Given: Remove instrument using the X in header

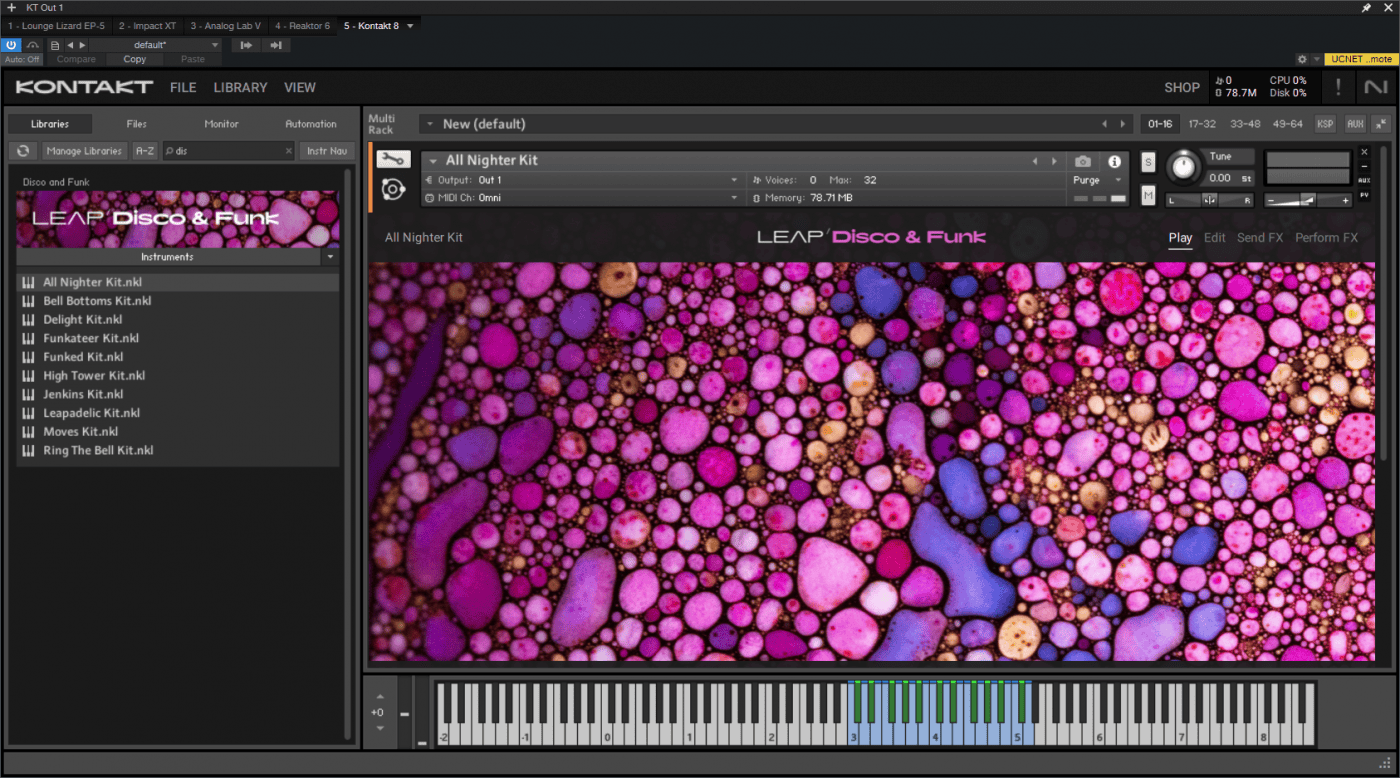Looking at the screenshot, I should [x=1364, y=153].
